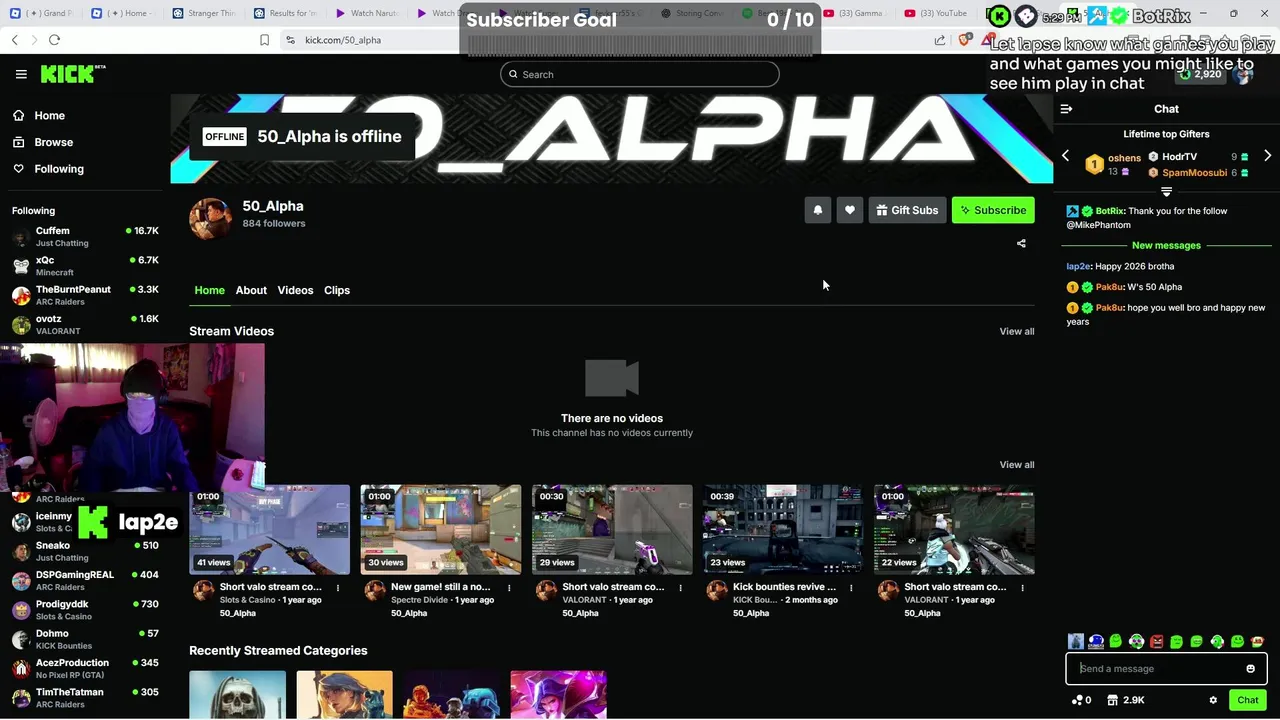Image resolution: width=1280 pixels, height=720 pixels.
Task: Click the Kick search field
Action: point(640,74)
